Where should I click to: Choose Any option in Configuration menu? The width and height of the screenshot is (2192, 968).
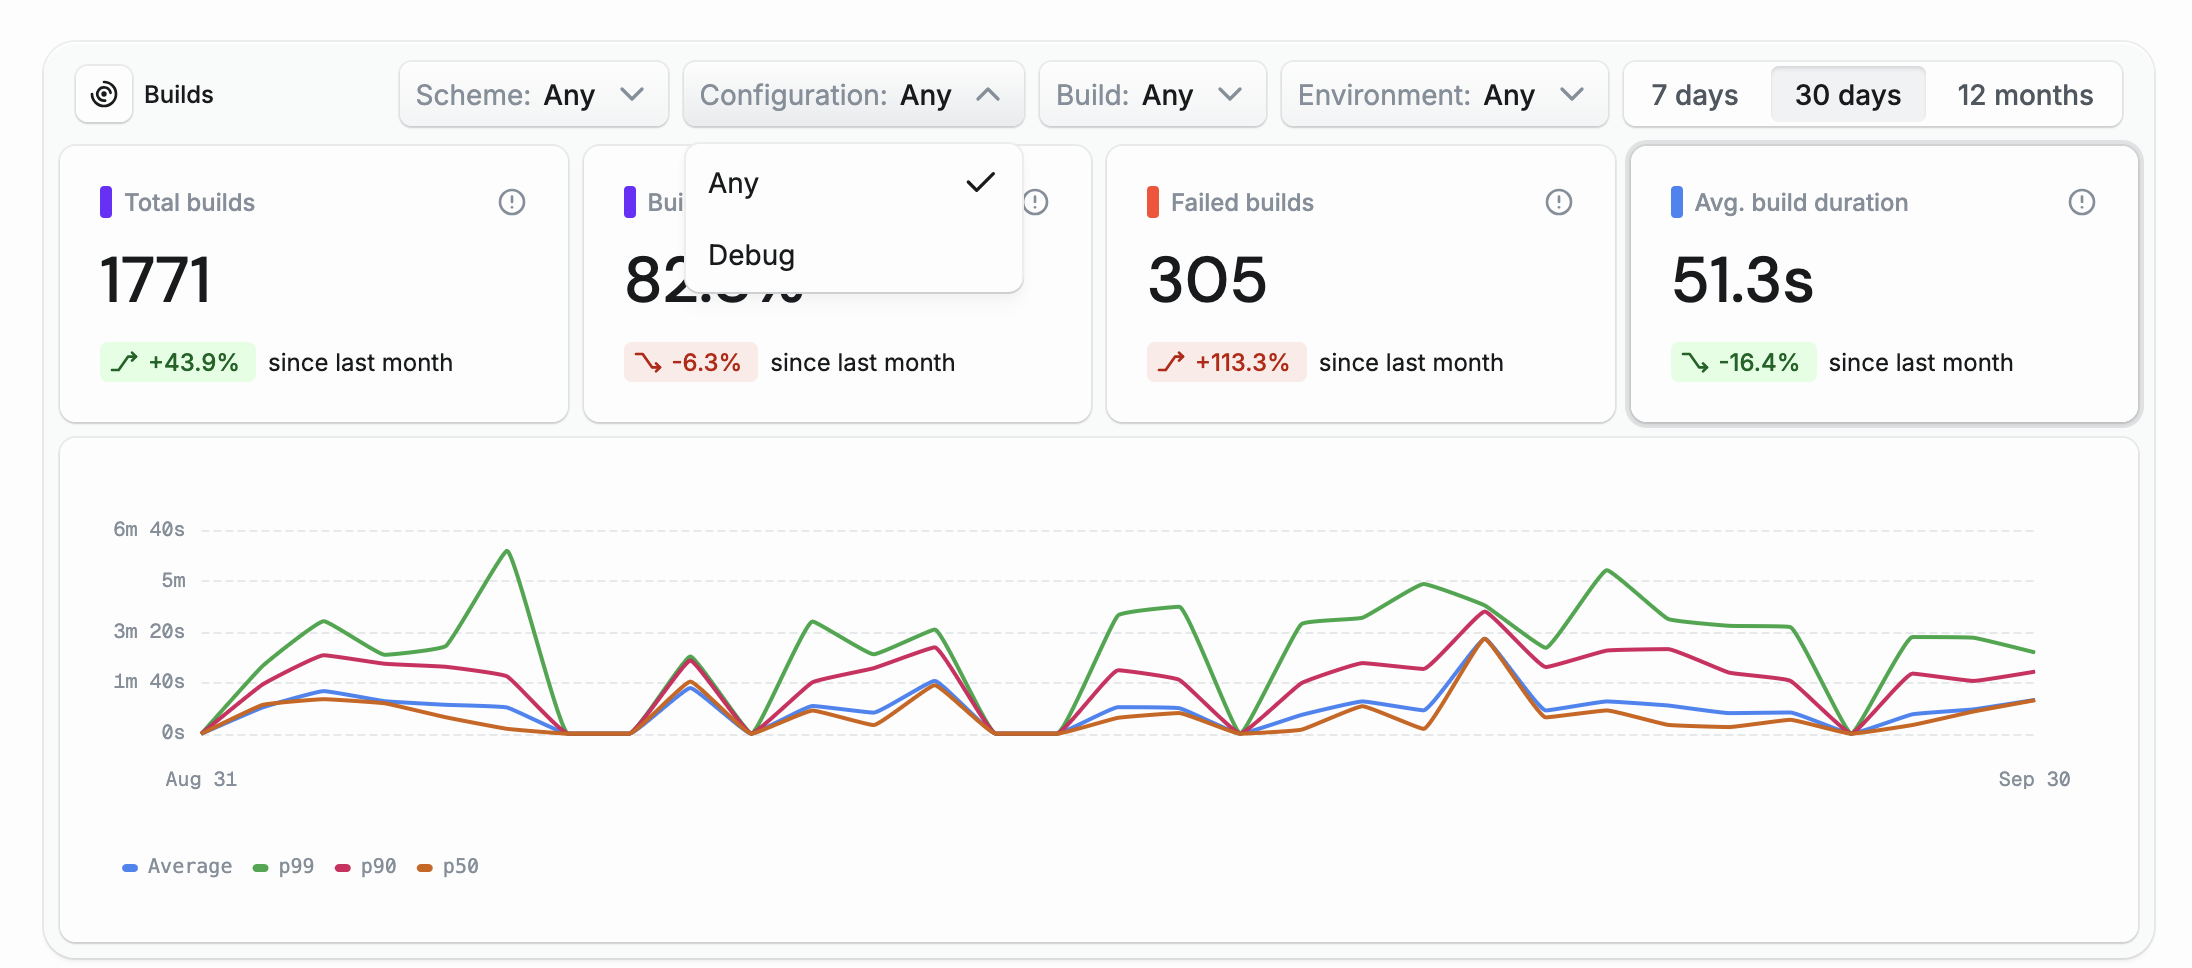tap(734, 183)
